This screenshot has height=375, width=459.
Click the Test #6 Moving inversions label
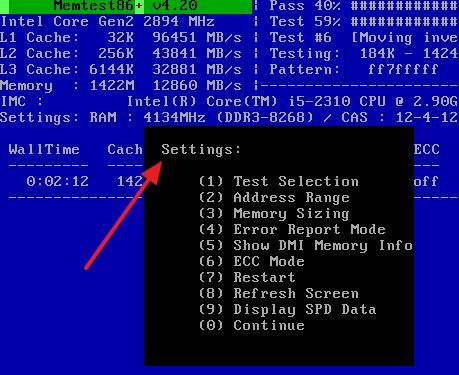(x=364, y=38)
